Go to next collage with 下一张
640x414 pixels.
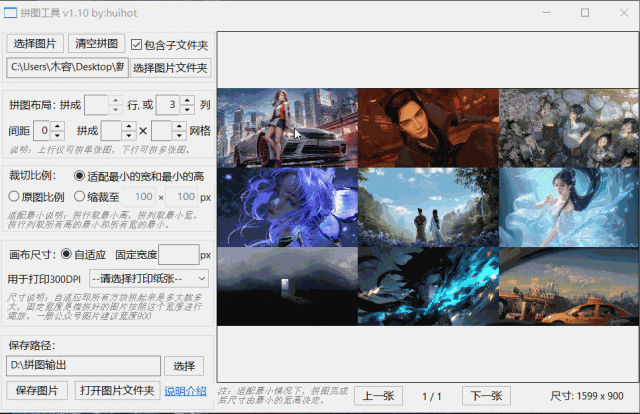(486, 396)
